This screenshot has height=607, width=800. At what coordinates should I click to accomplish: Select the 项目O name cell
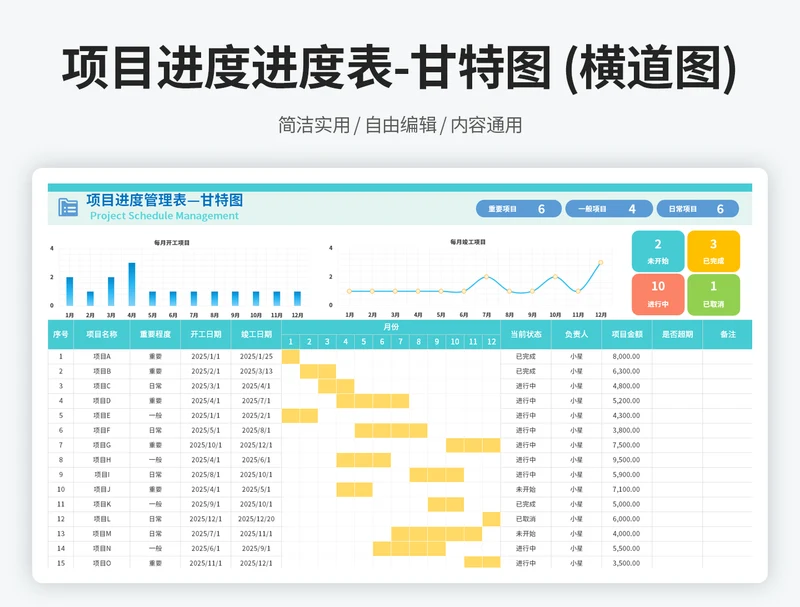(x=102, y=563)
